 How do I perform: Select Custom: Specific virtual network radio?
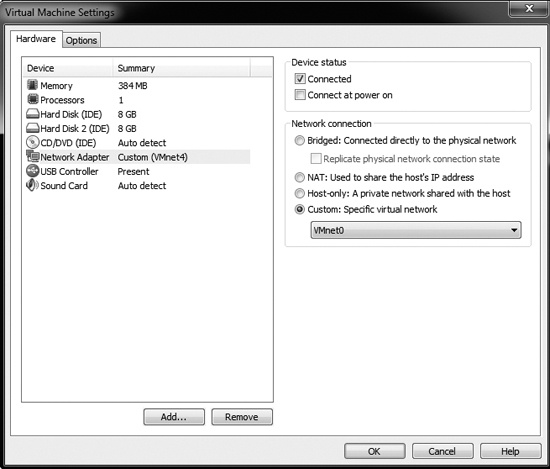(x=299, y=209)
